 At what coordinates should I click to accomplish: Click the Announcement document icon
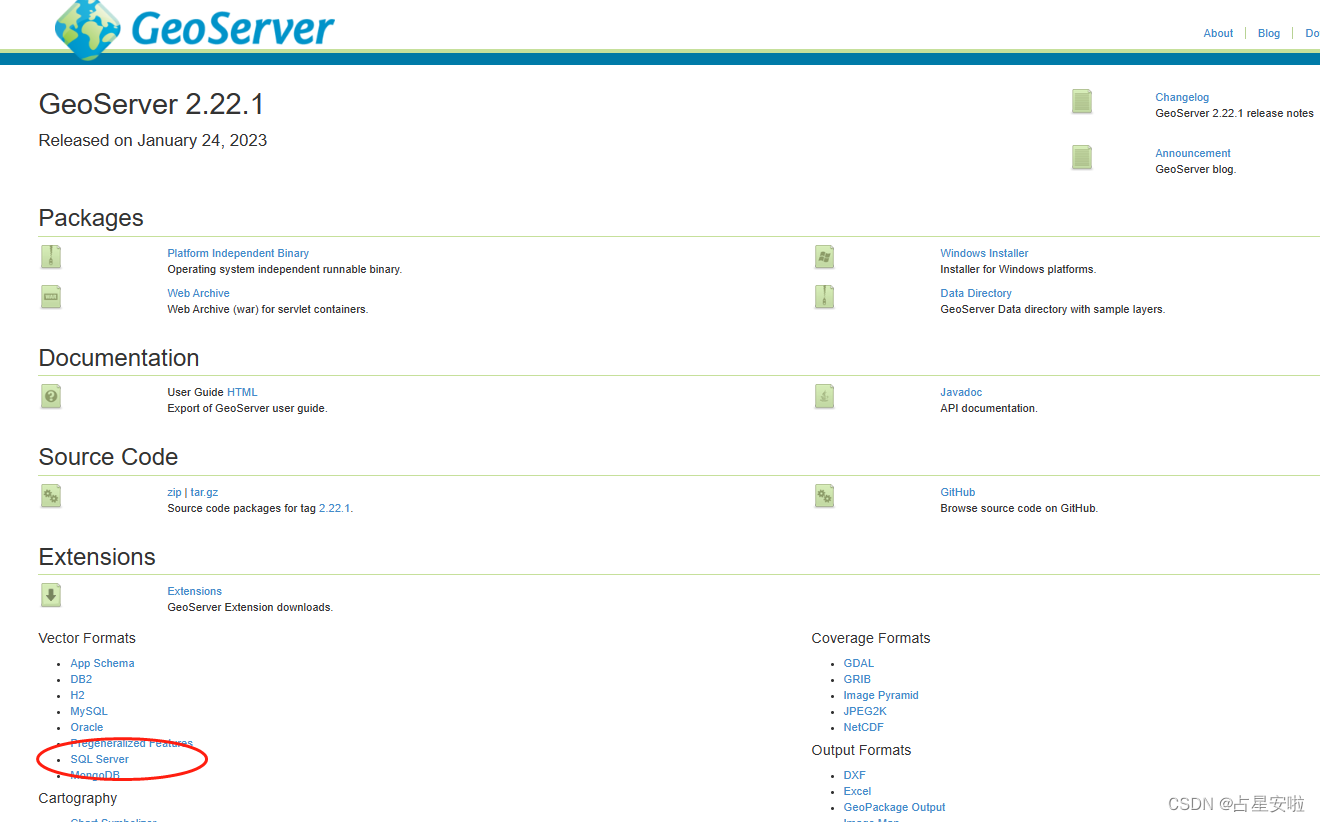1082,157
